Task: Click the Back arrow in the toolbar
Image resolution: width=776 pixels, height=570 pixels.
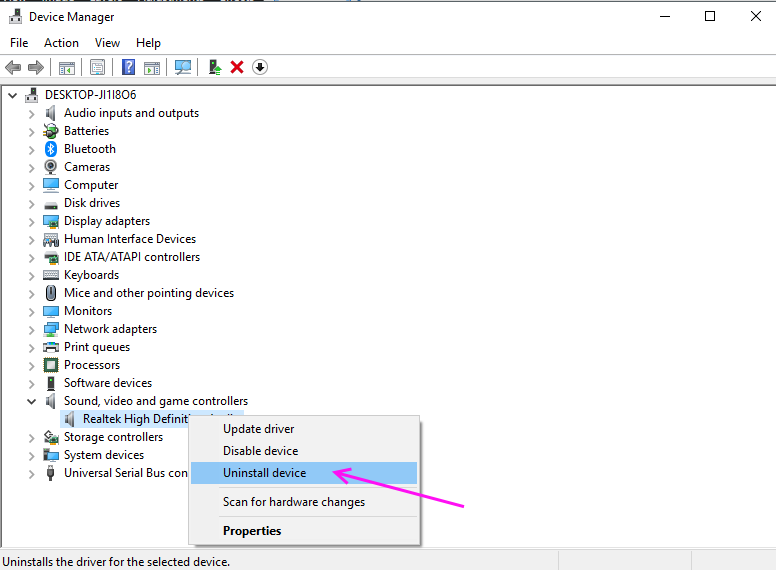Action: click(13, 67)
